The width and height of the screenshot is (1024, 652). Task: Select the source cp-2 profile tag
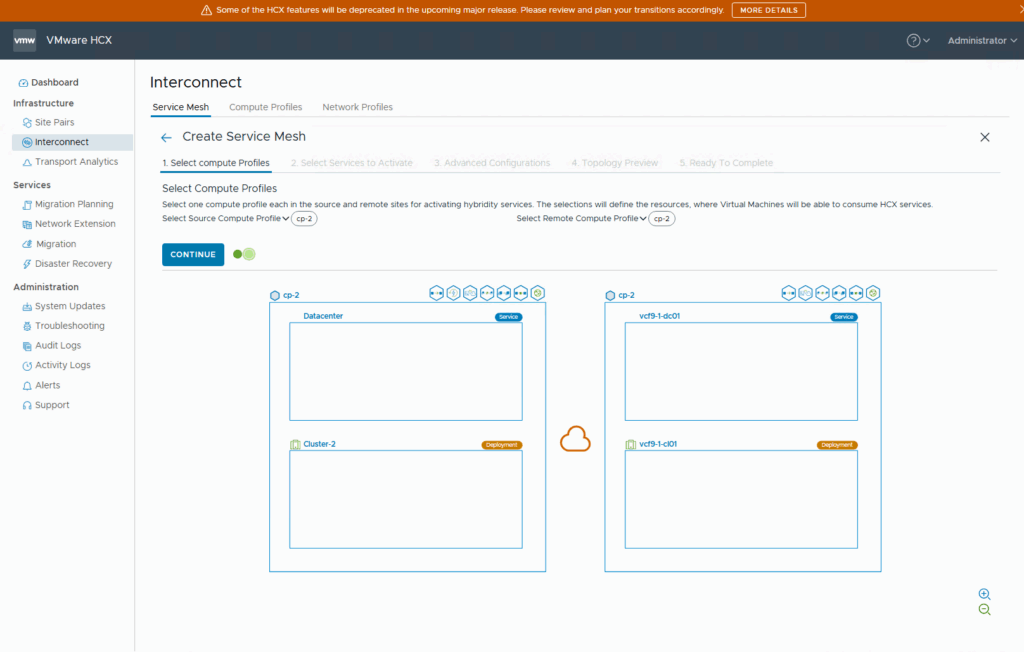[304, 218]
